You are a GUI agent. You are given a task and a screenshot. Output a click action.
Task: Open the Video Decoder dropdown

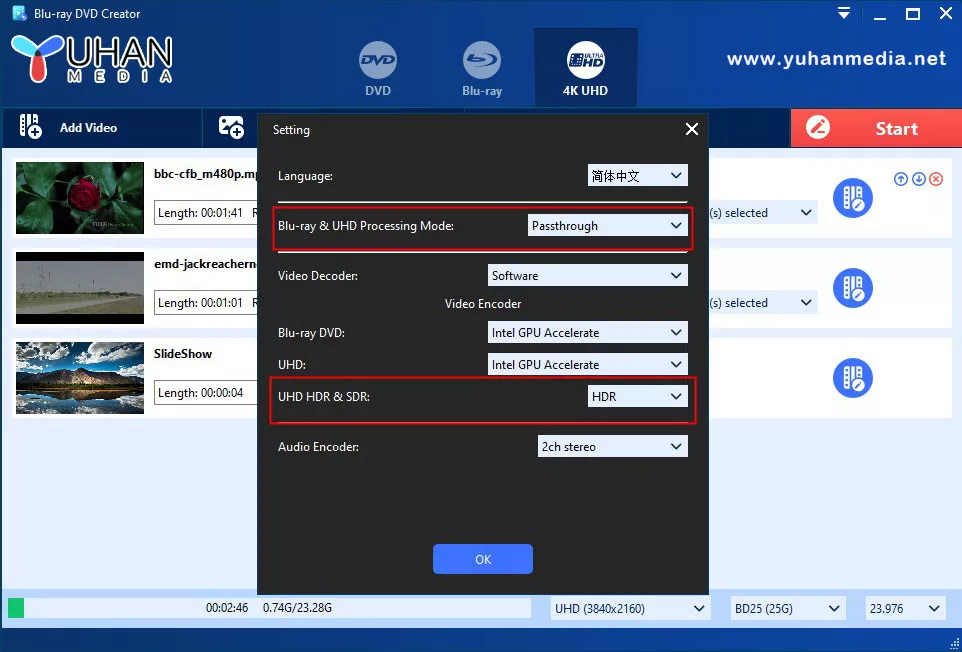(587, 275)
